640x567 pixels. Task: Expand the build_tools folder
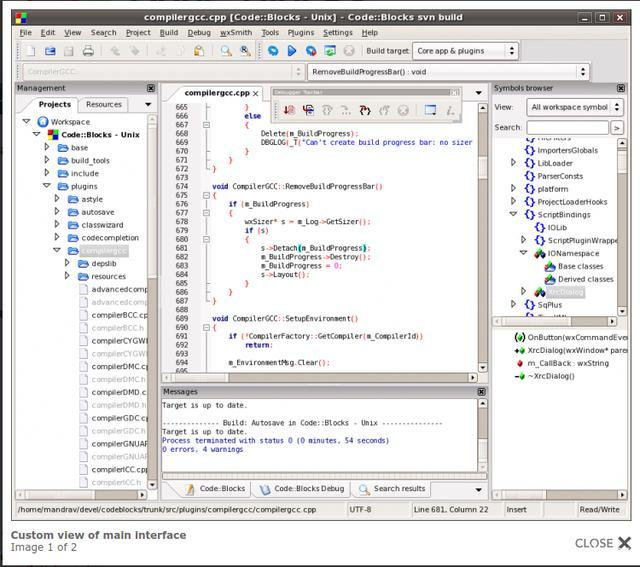(x=47, y=160)
